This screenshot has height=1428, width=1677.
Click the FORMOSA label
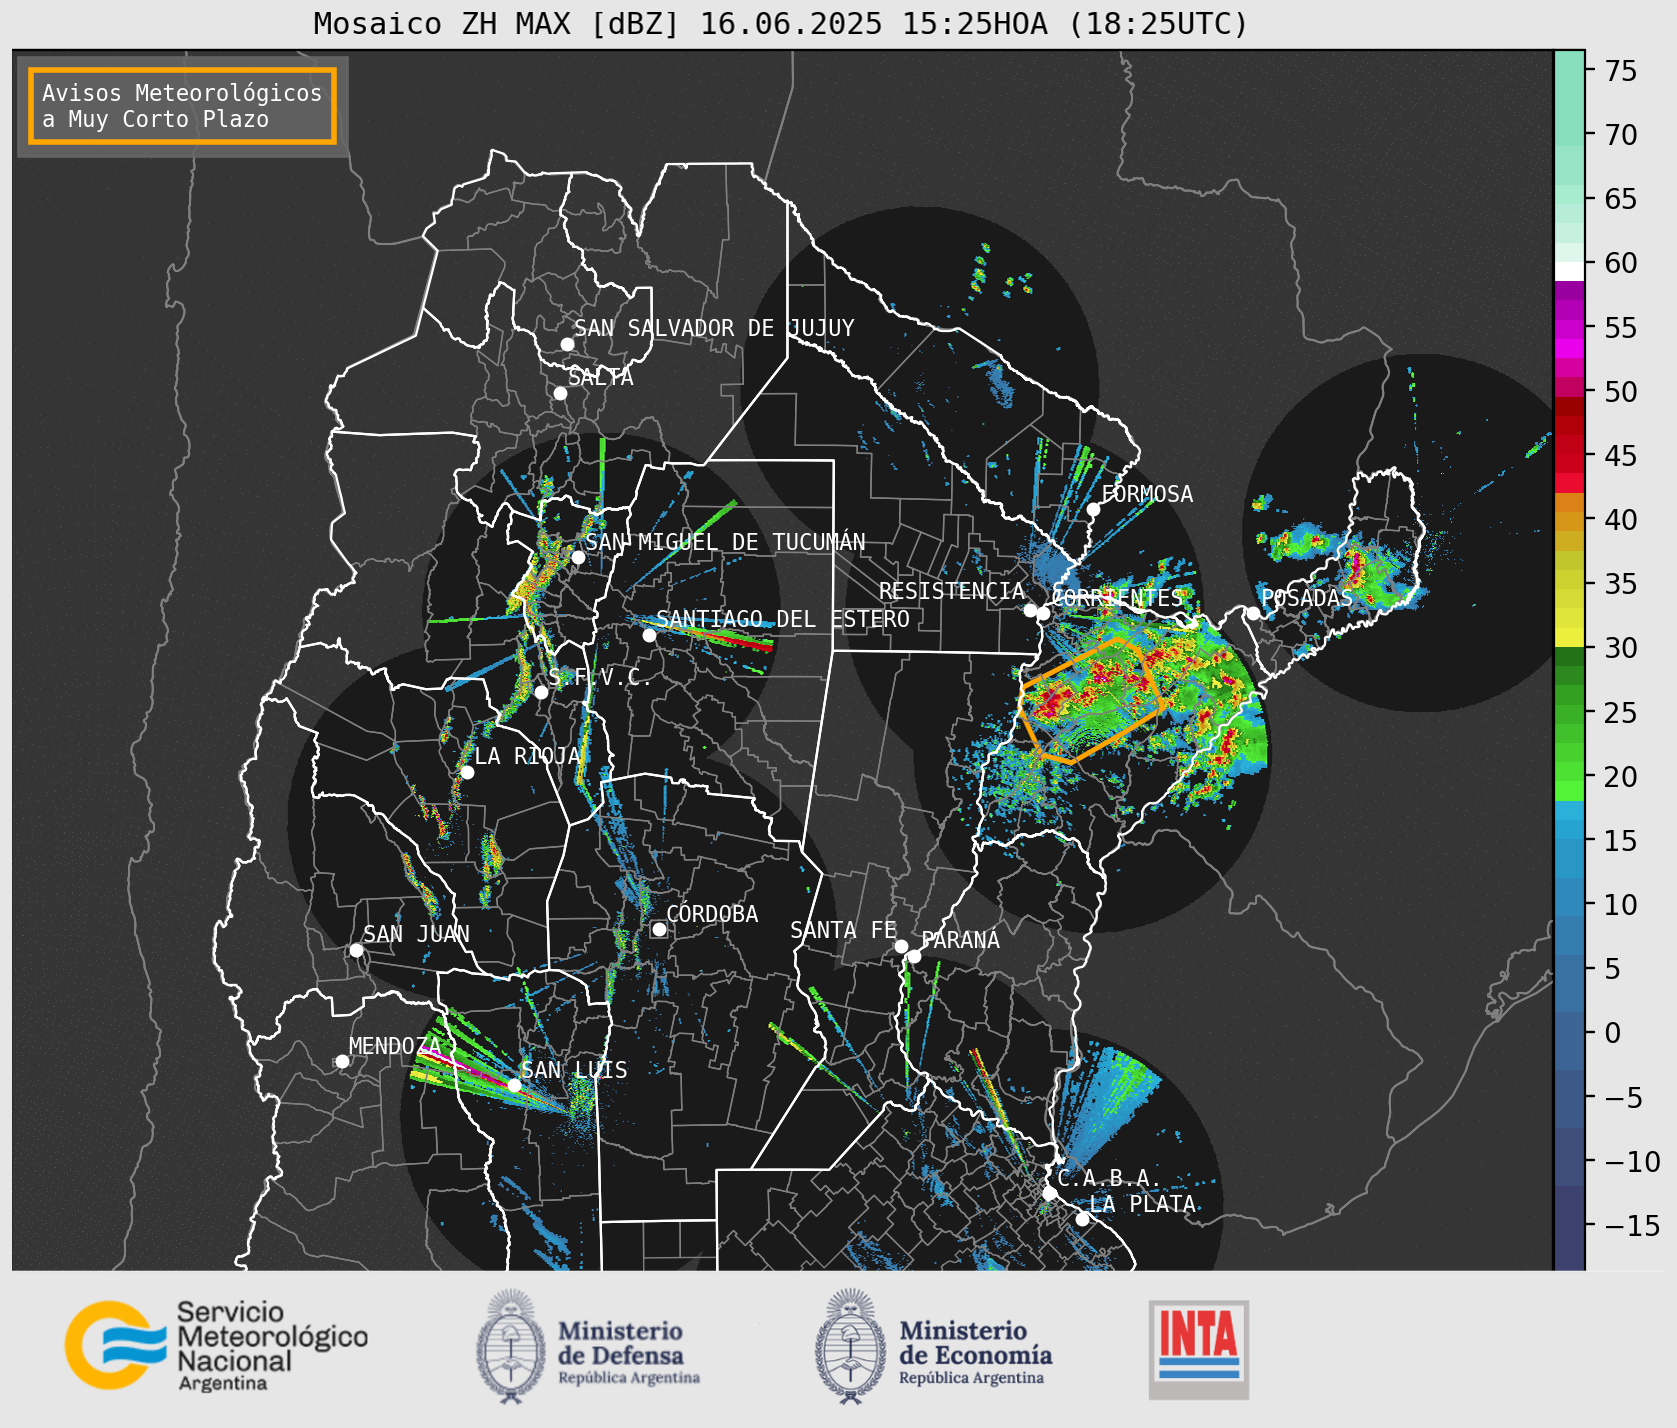point(1147,494)
